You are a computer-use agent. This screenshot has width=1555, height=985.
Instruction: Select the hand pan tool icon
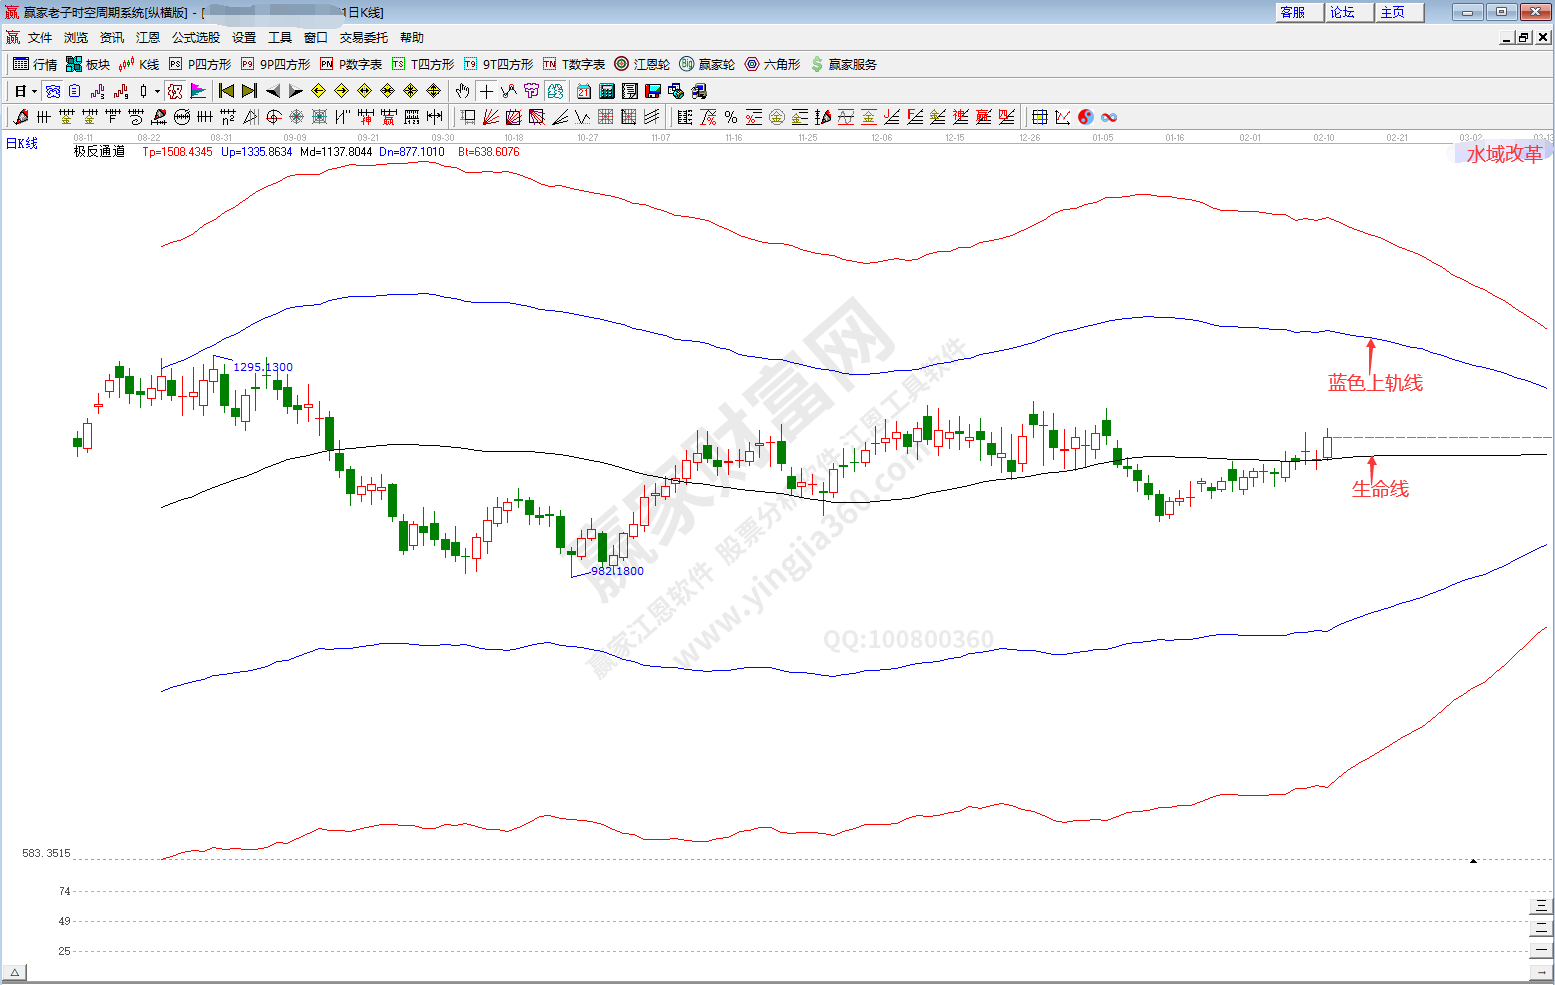click(462, 91)
